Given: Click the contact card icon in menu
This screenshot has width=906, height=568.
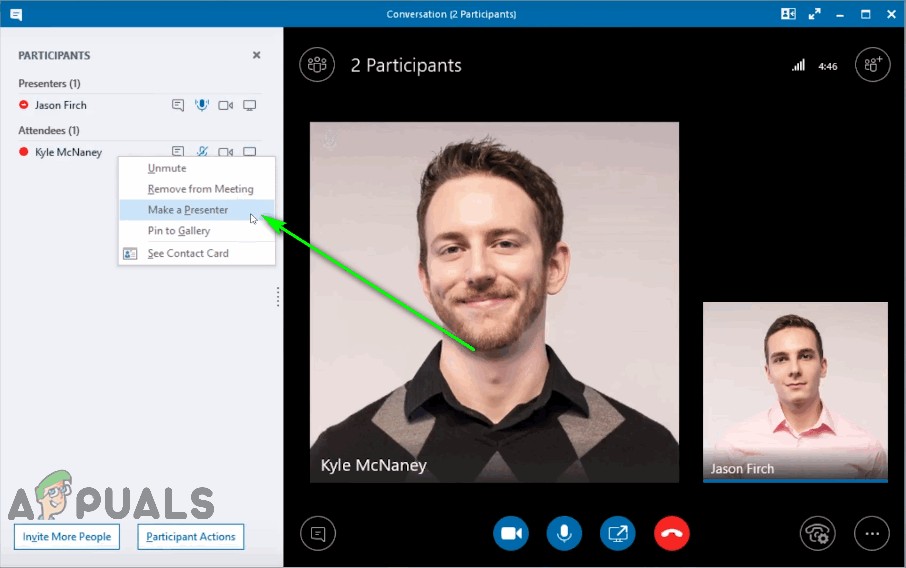Looking at the screenshot, I should [130, 254].
